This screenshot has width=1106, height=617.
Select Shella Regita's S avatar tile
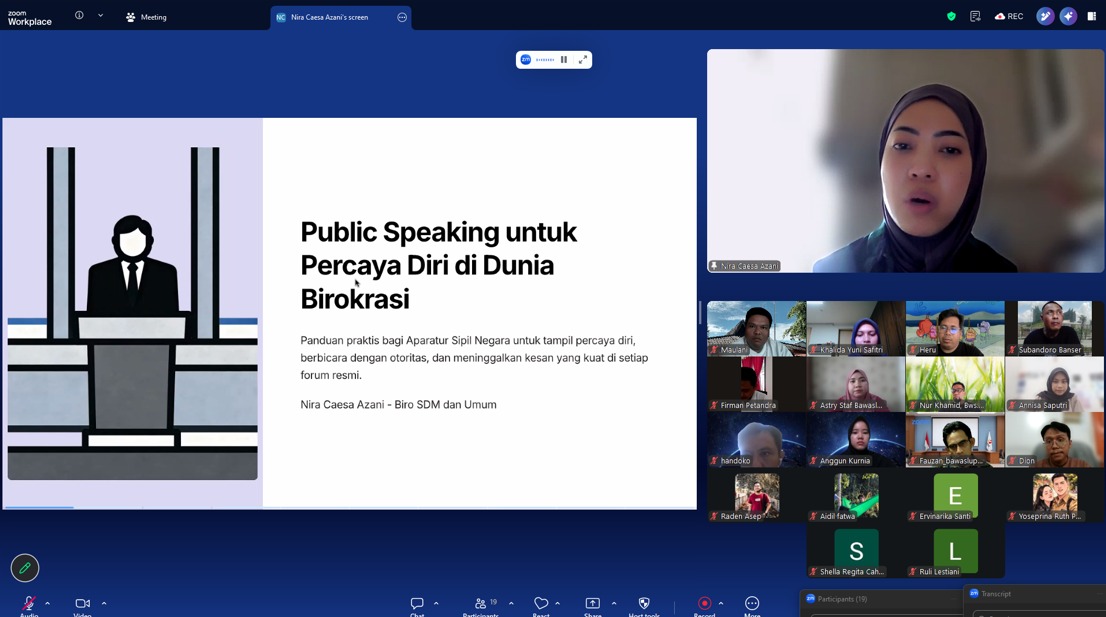tap(856, 551)
